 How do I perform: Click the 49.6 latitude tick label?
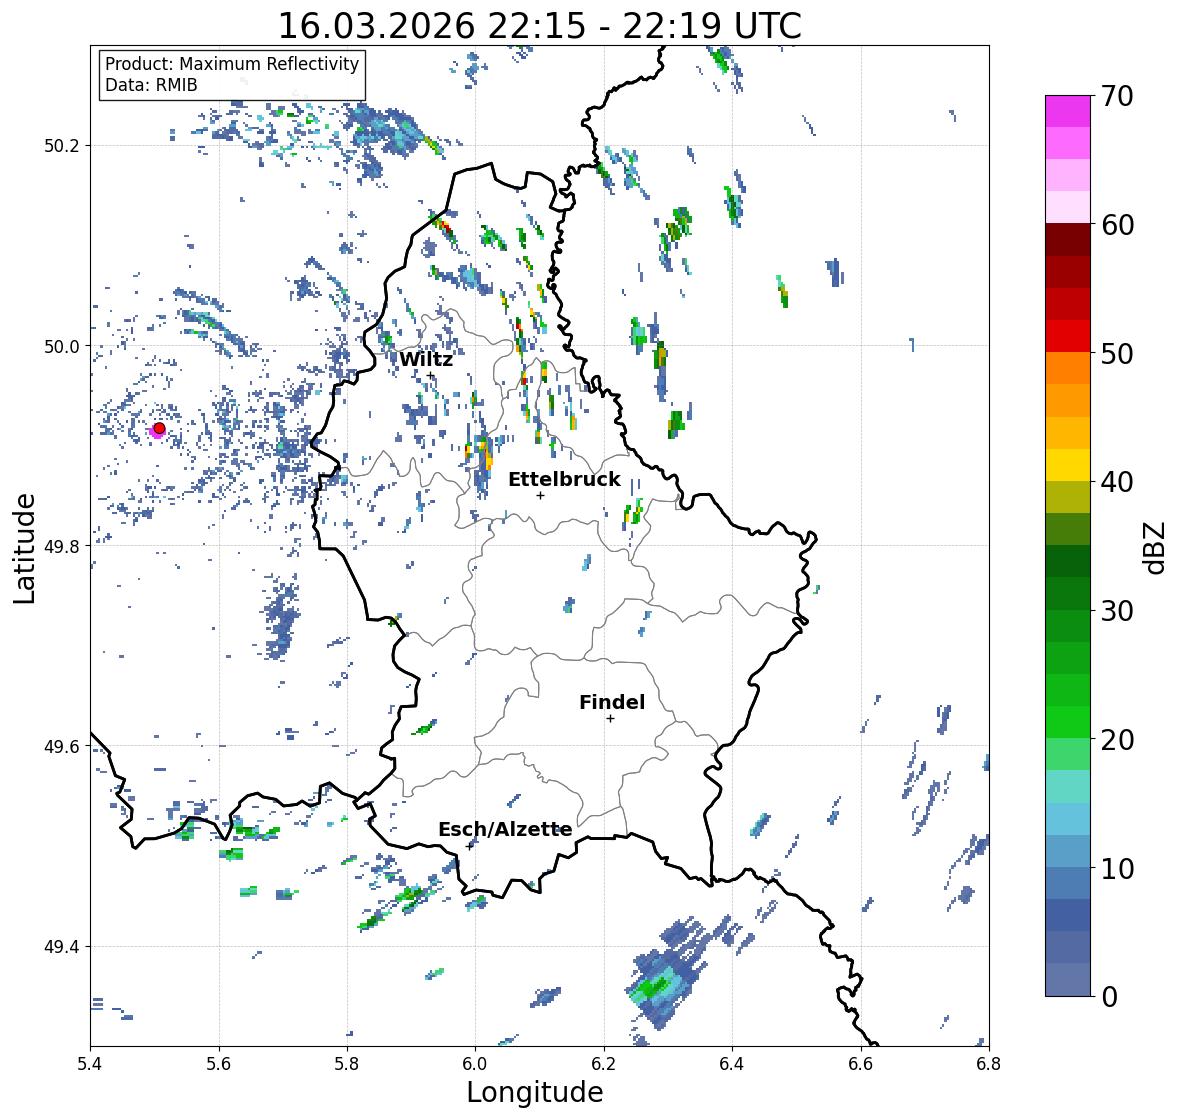coord(62,746)
